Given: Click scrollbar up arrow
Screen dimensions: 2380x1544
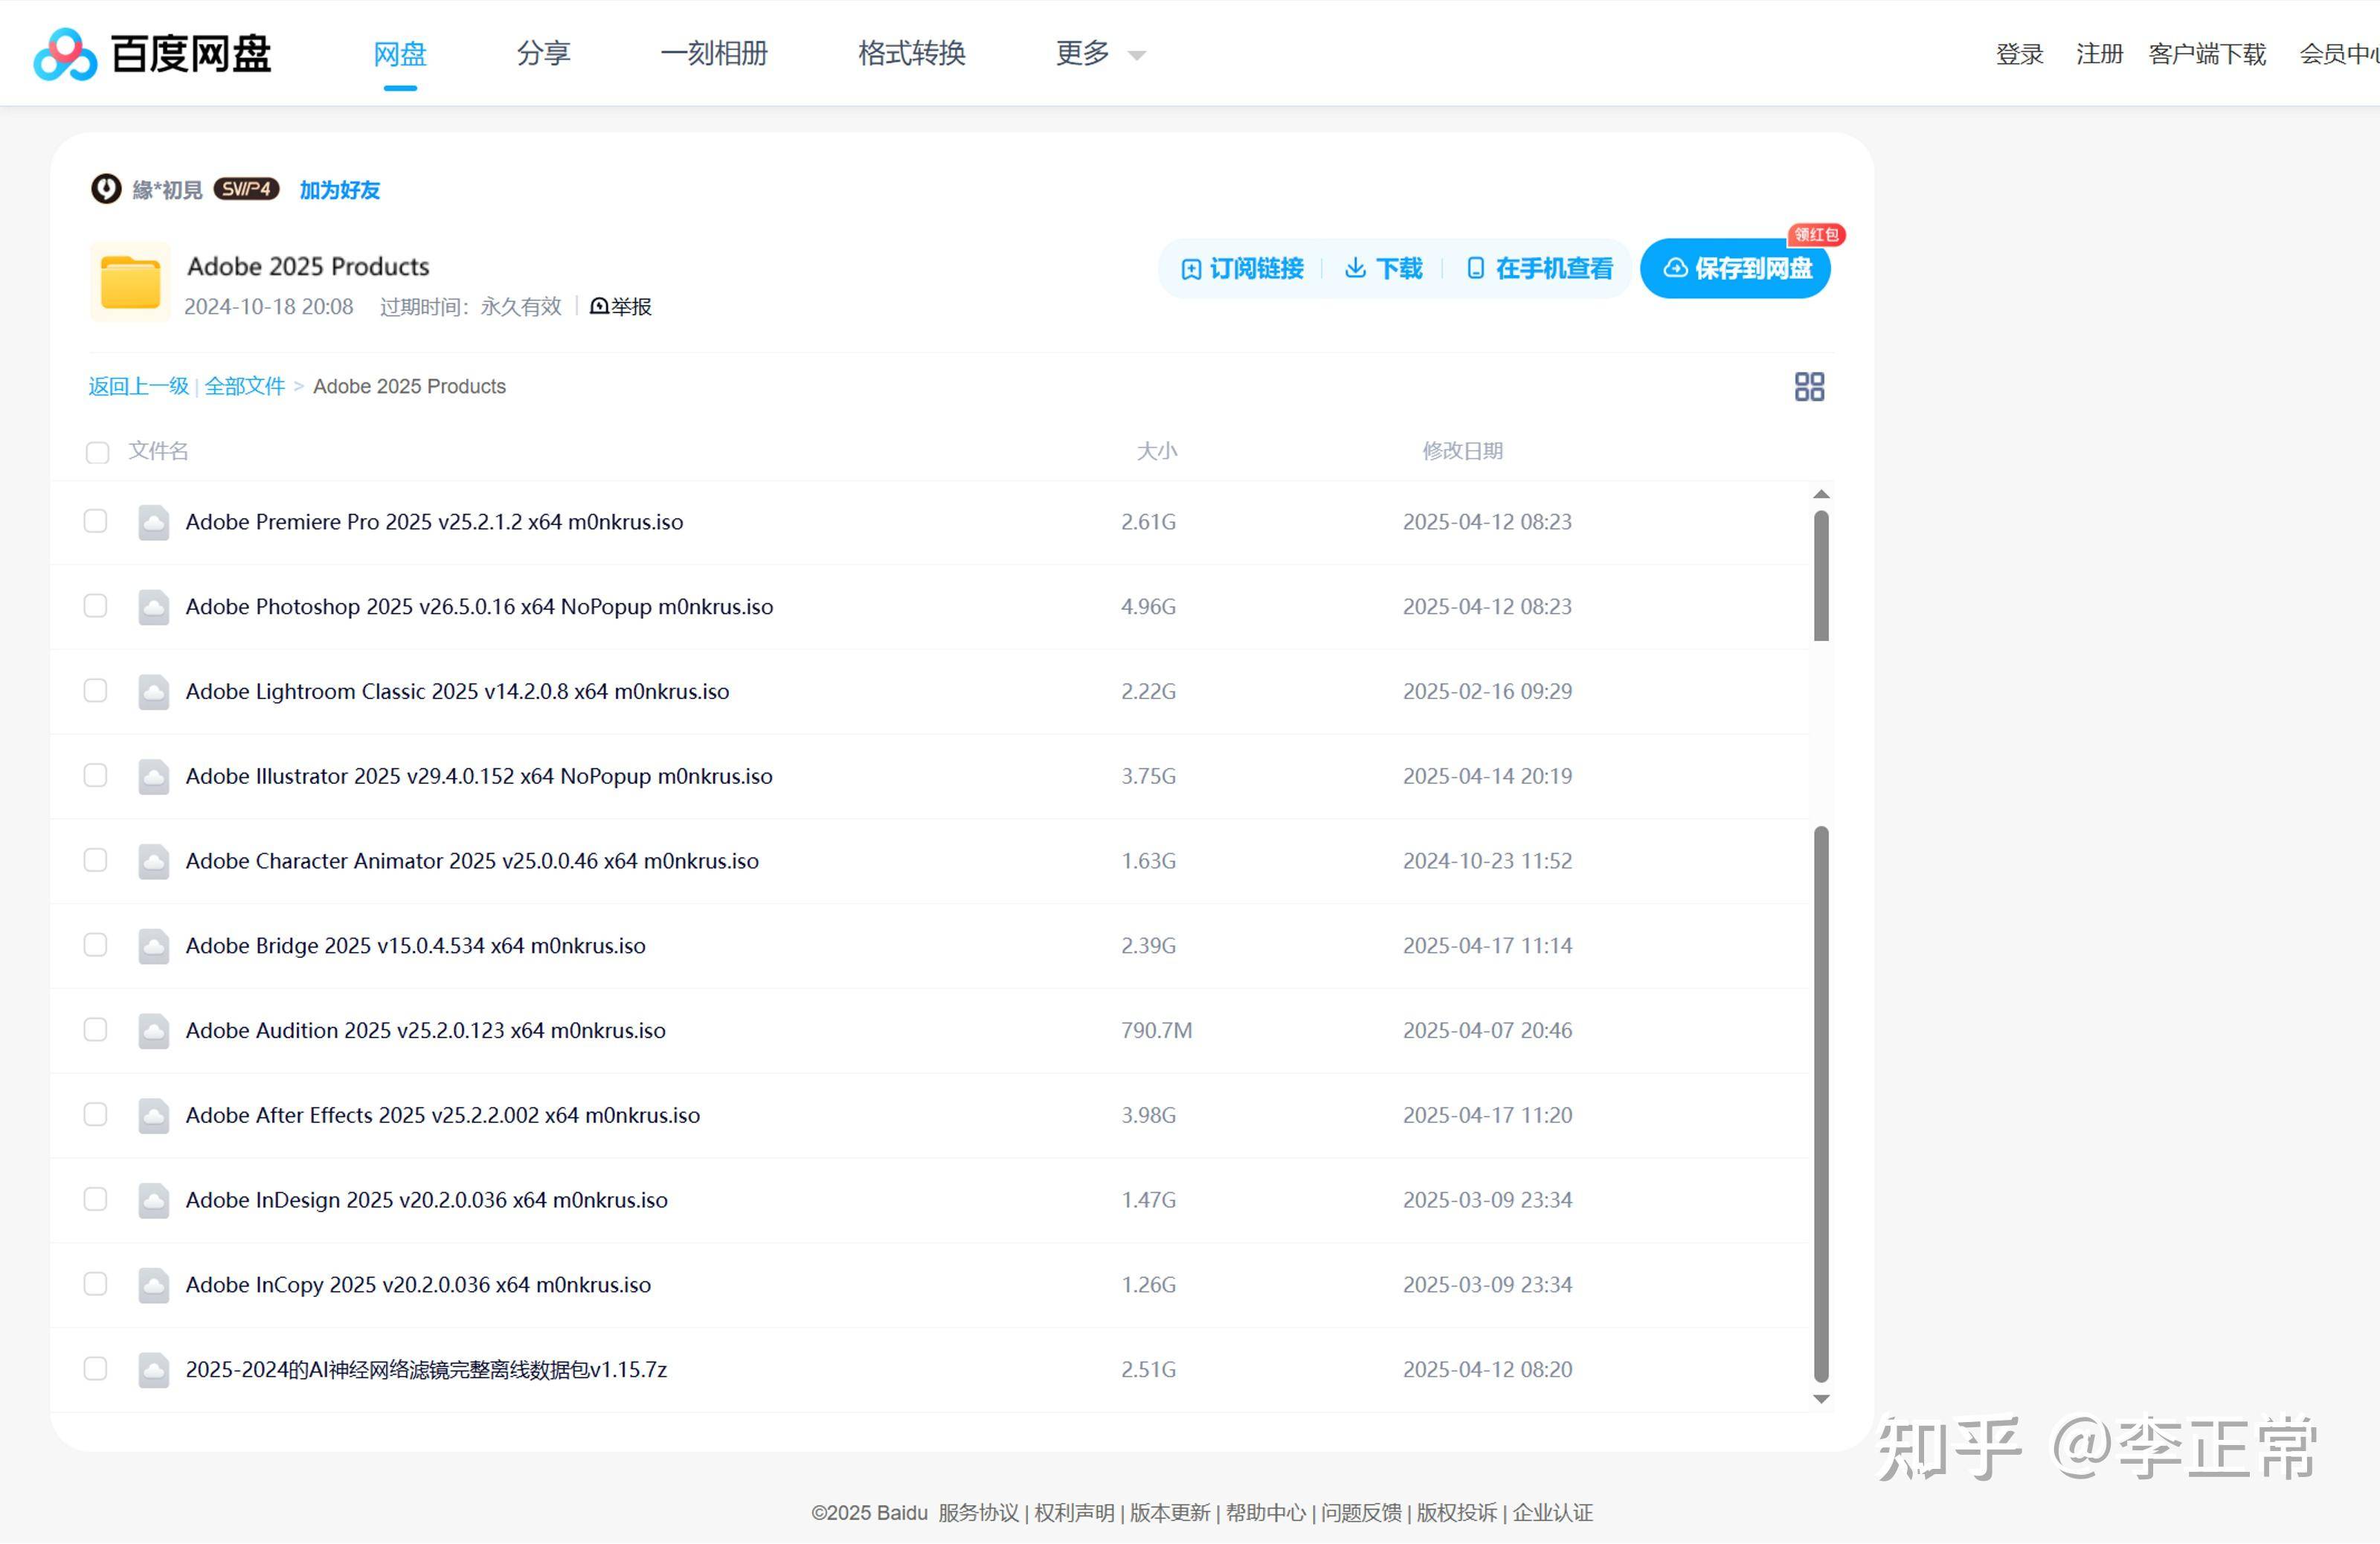Looking at the screenshot, I should [x=1821, y=494].
